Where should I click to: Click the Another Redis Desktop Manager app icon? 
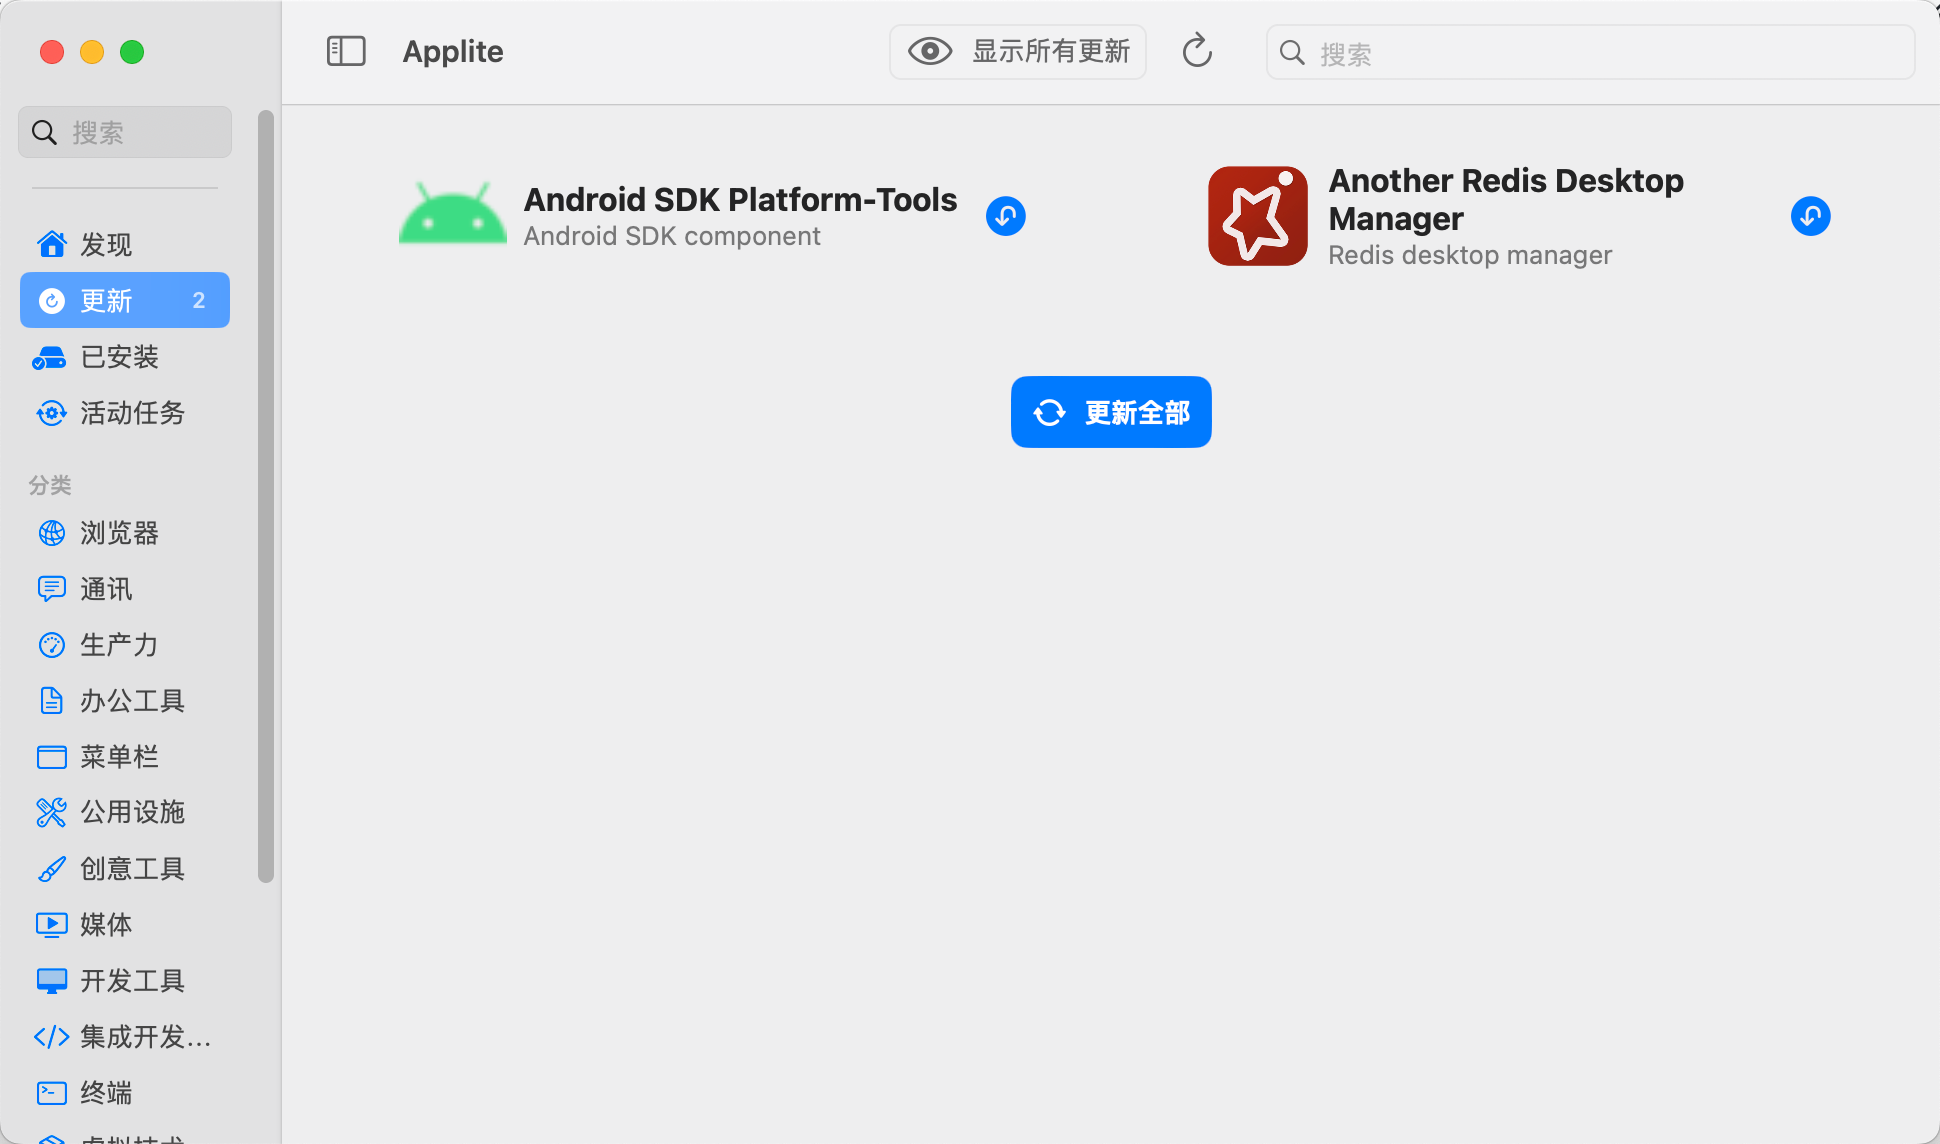(1258, 216)
